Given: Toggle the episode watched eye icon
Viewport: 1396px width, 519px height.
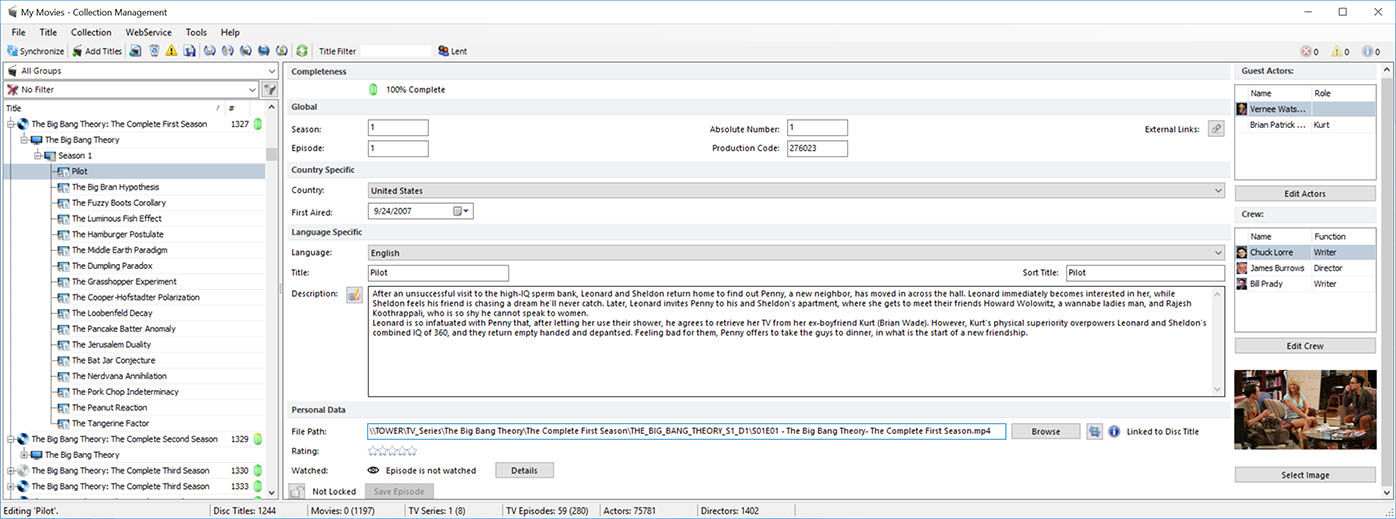Looking at the screenshot, I should click(374, 470).
